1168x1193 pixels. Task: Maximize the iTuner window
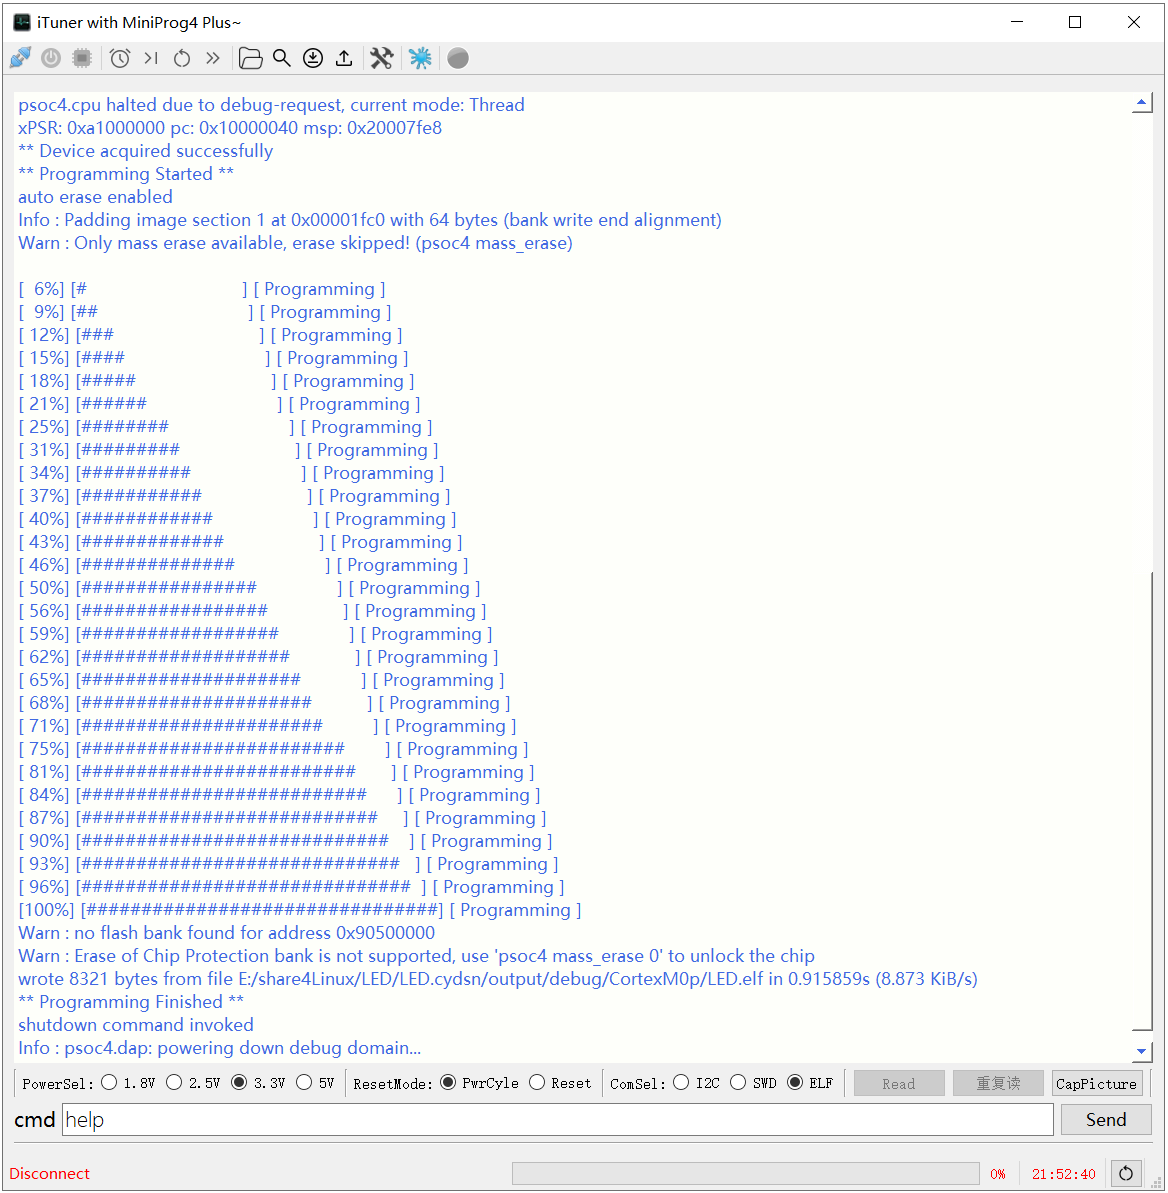coord(1074,22)
